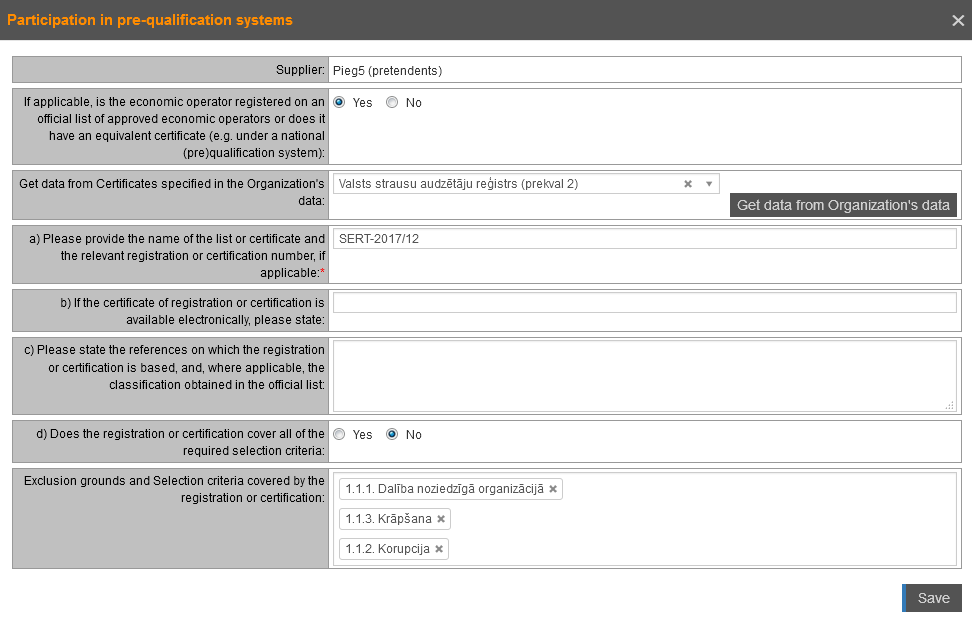Click the '1.1.3. Krāpšana' tag label
Screen dimensions: 972x621
click(388, 519)
